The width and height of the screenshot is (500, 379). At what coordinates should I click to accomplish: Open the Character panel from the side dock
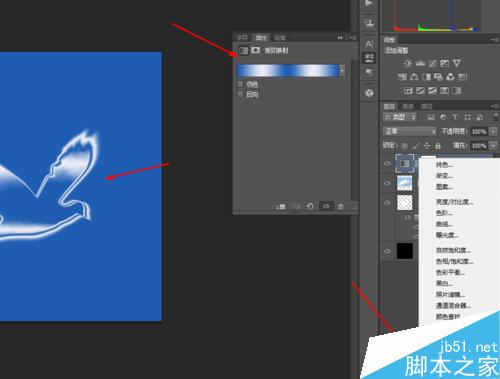pos(369,44)
